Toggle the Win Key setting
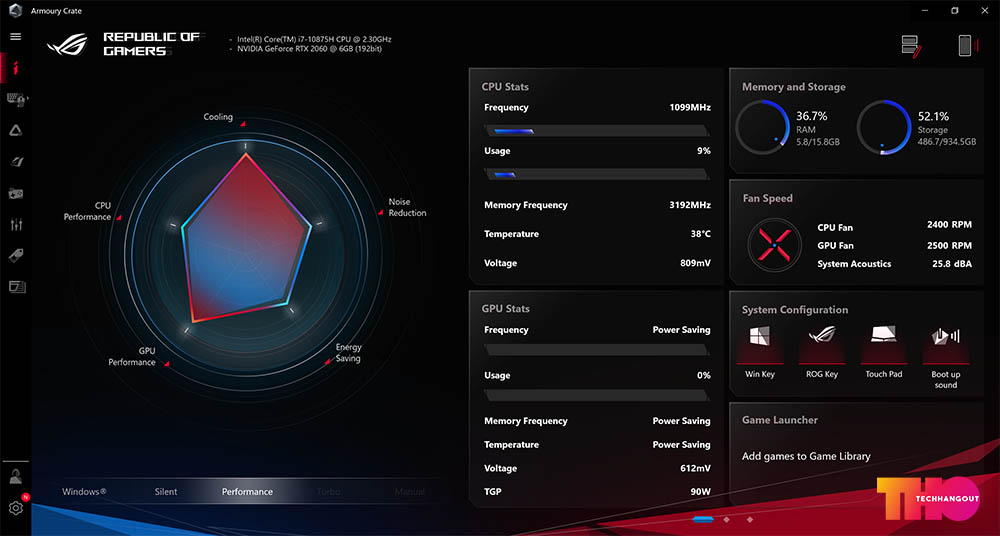Viewport: 1000px width, 536px height. click(760, 352)
